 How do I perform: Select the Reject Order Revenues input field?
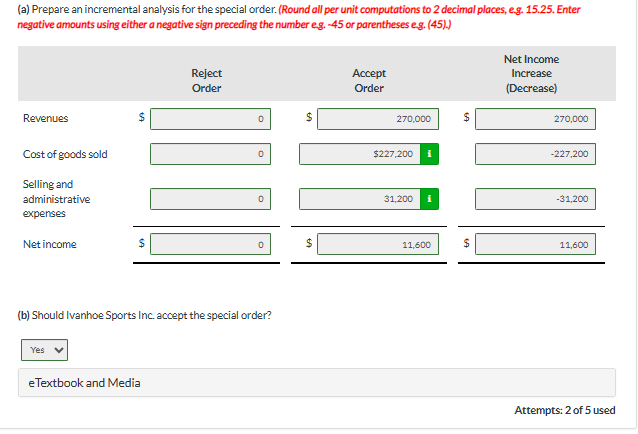point(210,119)
